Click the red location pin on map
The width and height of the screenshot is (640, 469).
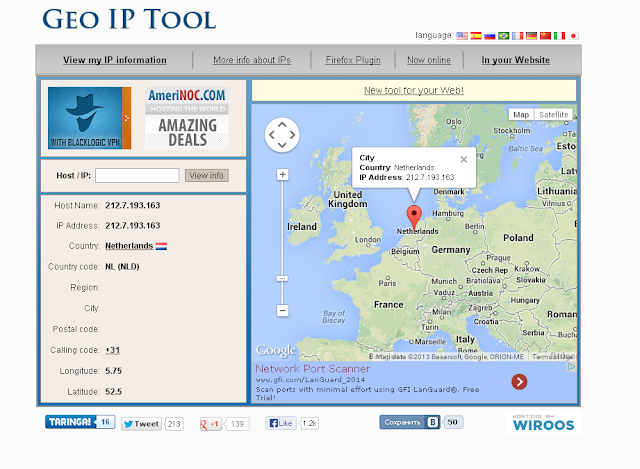414,218
